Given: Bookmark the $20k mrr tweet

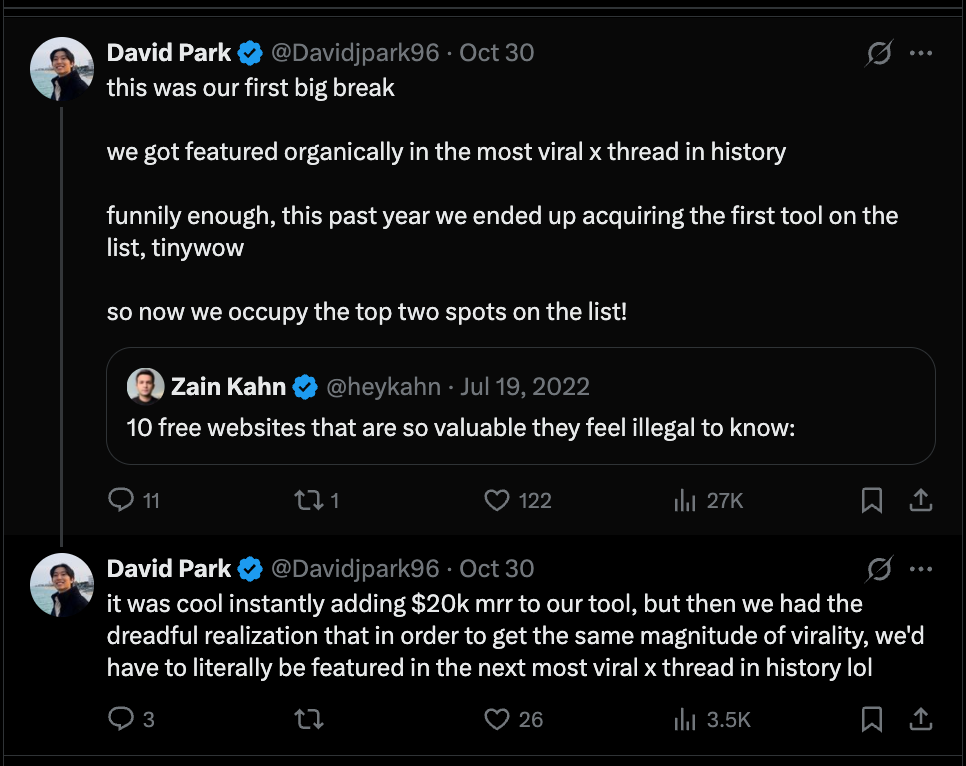Looking at the screenshot, I should (x=872, y=718).
